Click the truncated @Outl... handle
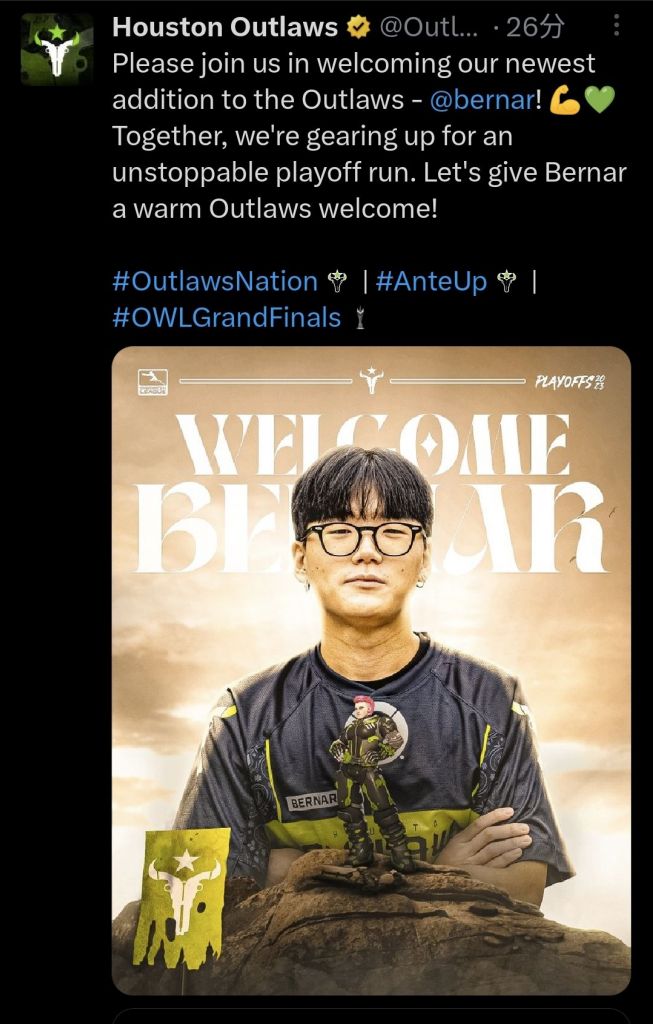This screenshot has width=653, height=1024. click(429, 27)
